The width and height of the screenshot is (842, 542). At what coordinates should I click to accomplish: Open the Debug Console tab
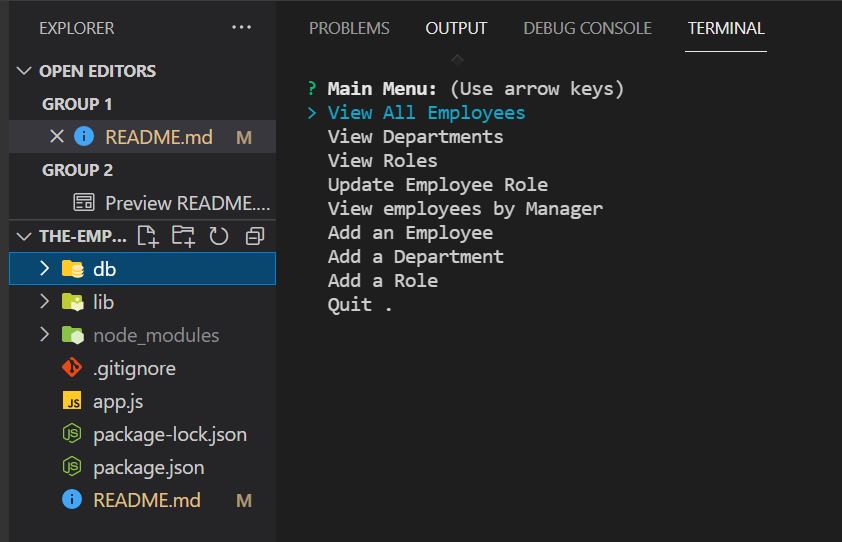(587, 28)
